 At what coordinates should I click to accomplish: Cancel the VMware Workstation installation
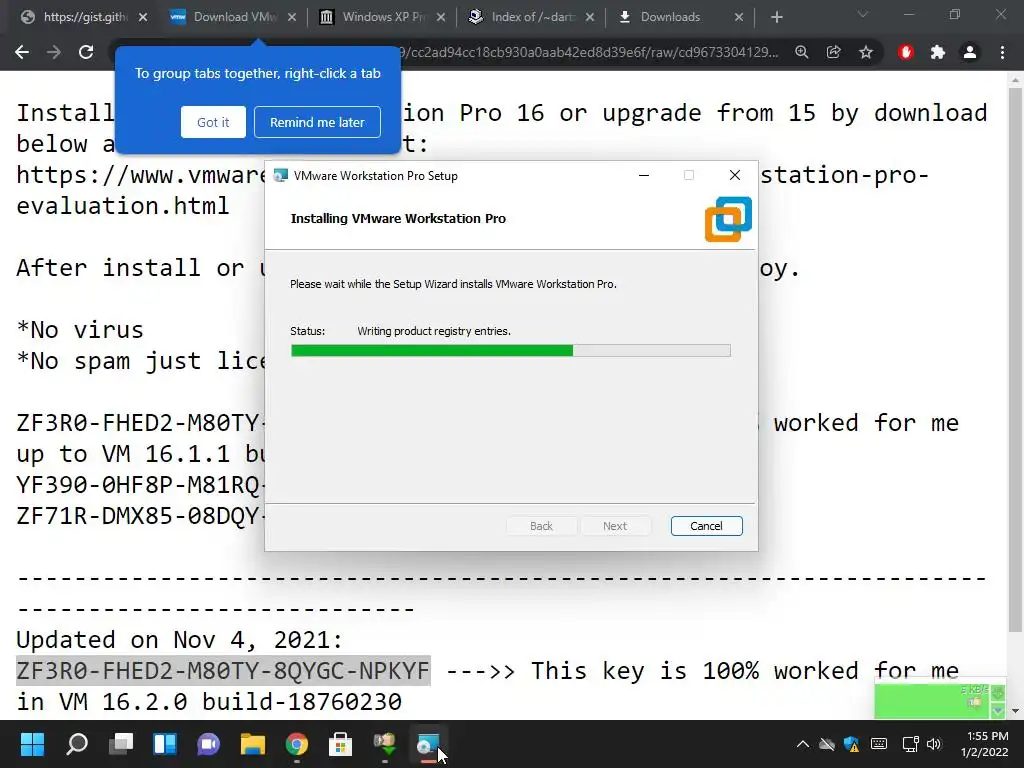[x=706, y=526]
